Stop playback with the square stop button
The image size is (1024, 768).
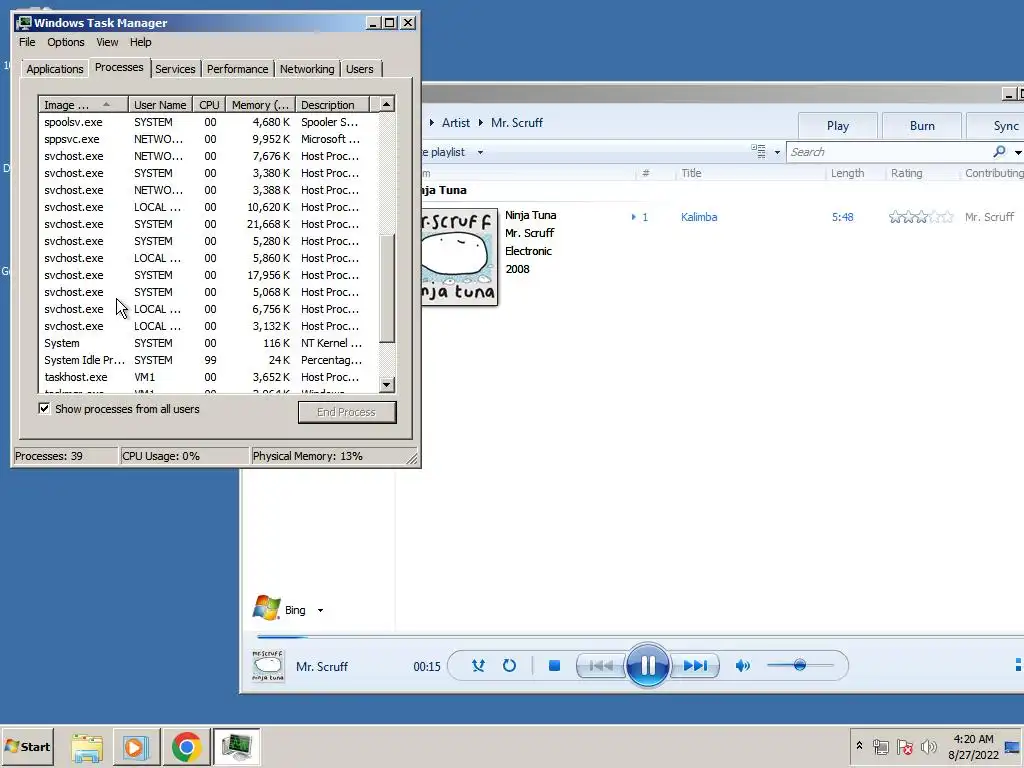[554, 665]
